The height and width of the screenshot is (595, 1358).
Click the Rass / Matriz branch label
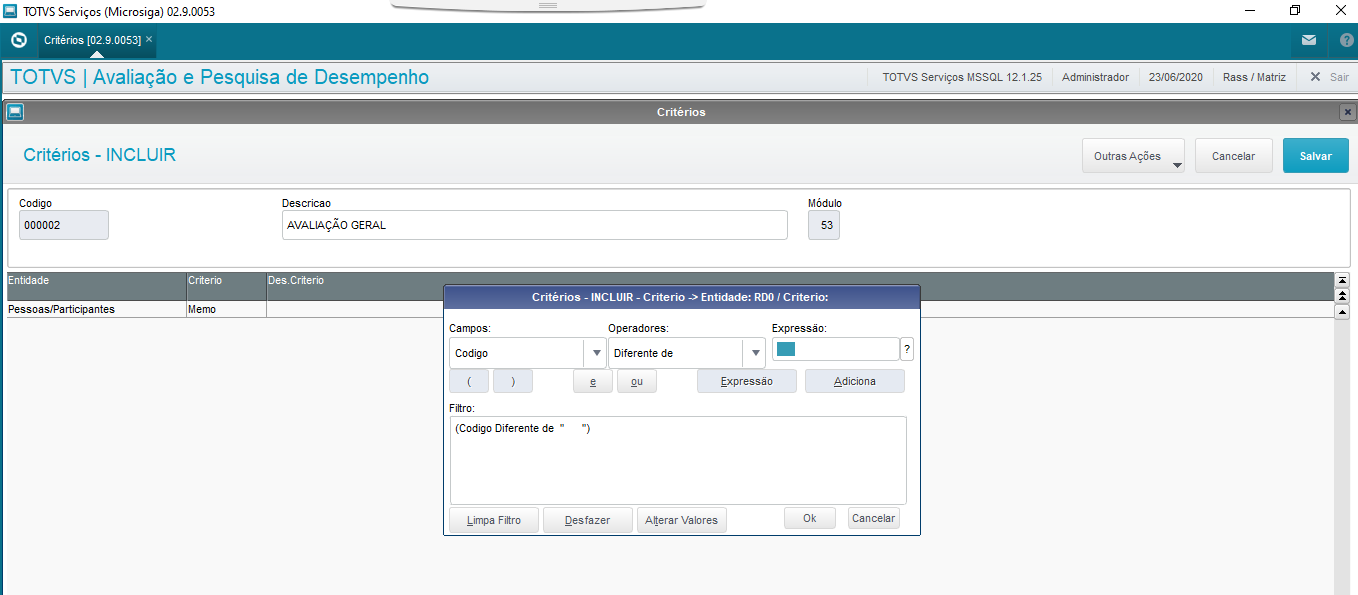point(1254,77)
